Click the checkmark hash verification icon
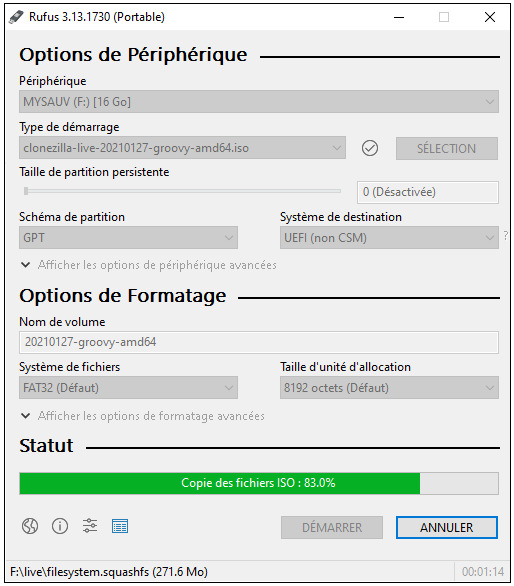 coord(370,148)
